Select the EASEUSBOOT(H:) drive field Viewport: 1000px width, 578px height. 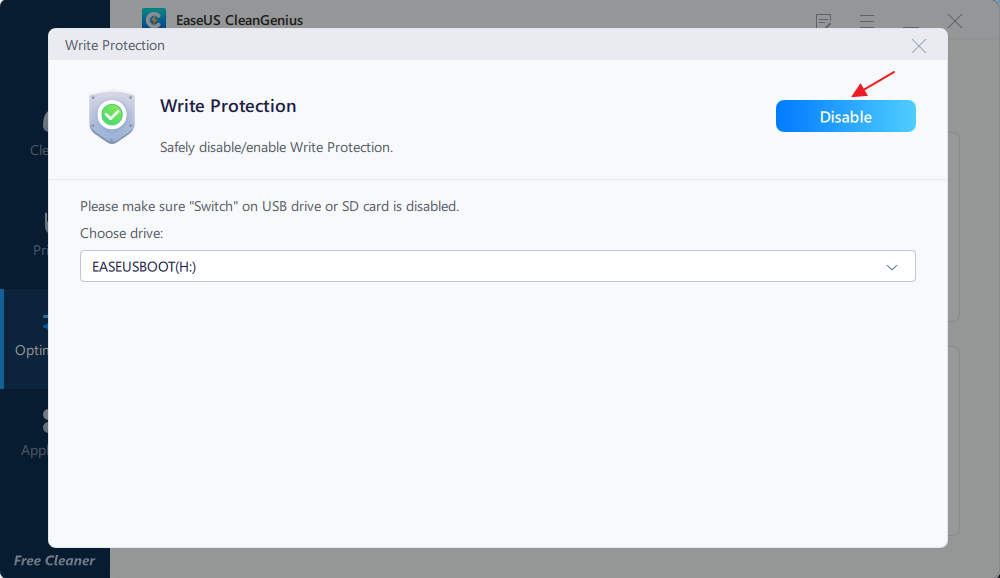pos(497,266)
